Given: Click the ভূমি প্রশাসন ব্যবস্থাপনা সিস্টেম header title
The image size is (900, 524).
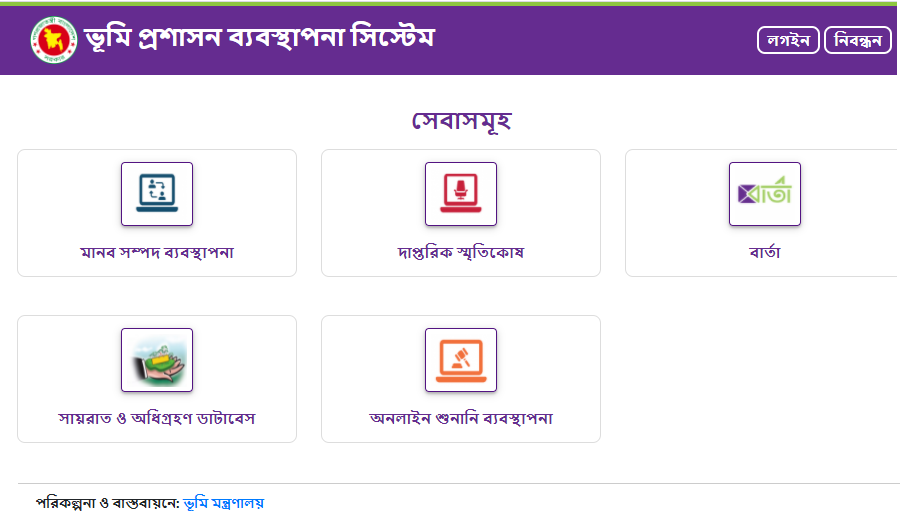Looking at the screenshot, I should click(x=259, y=38).
